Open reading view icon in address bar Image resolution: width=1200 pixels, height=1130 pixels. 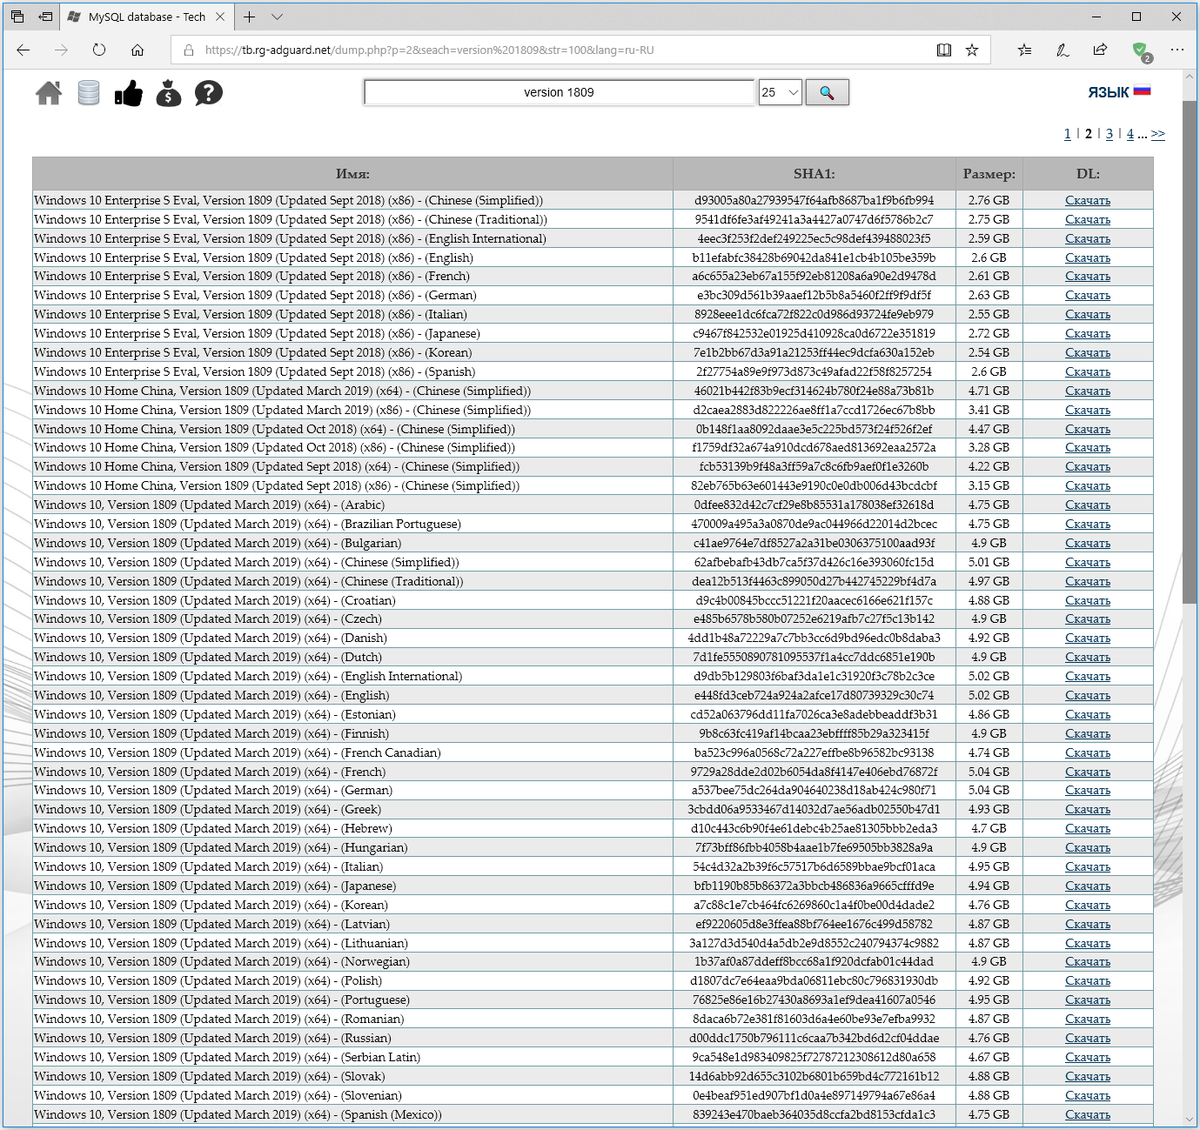click(x=944, y=50)
